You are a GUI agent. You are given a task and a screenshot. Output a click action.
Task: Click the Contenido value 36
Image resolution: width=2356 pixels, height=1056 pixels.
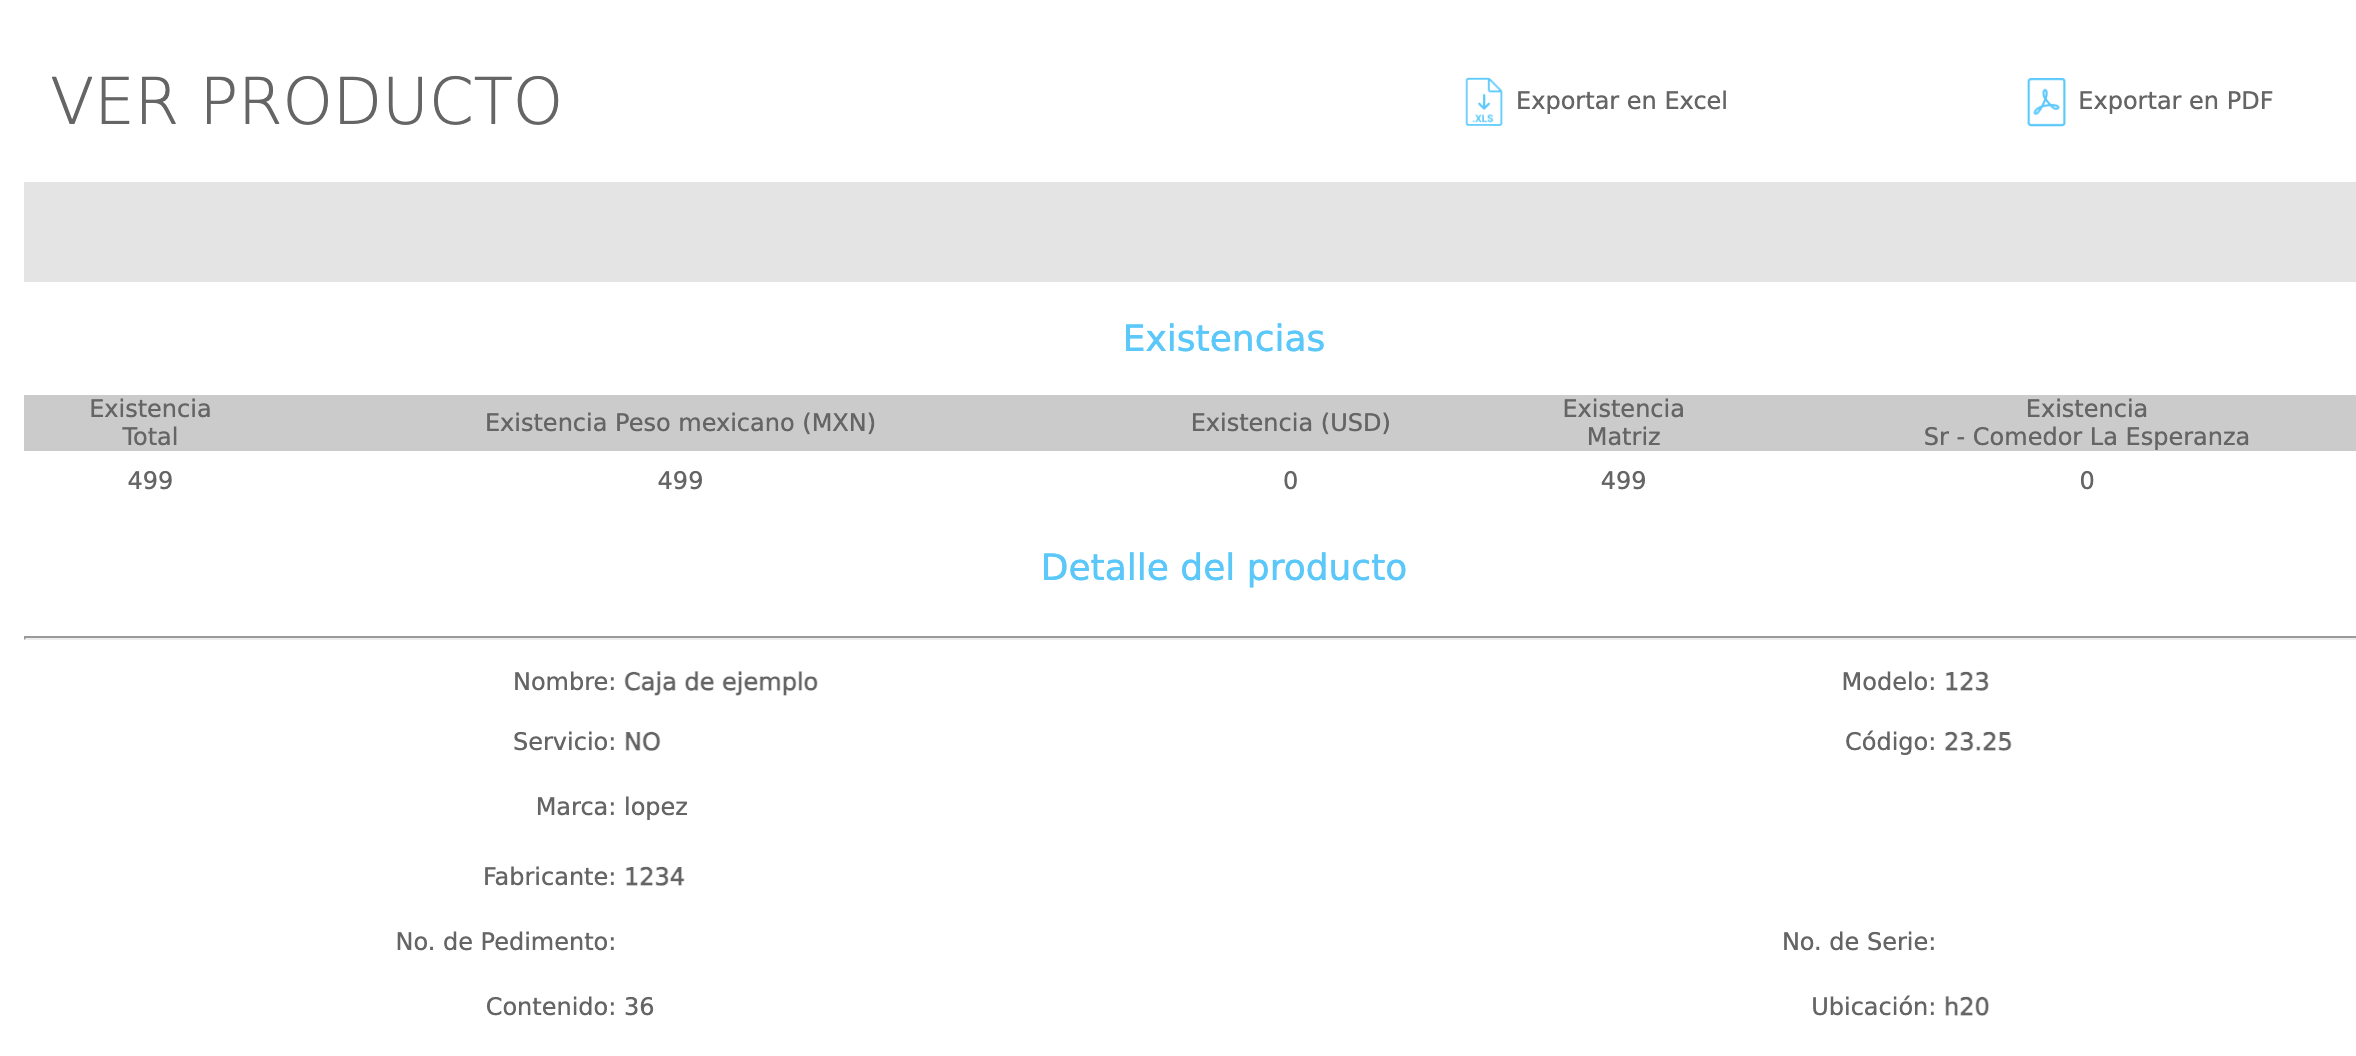click(x=639, y=1007)
